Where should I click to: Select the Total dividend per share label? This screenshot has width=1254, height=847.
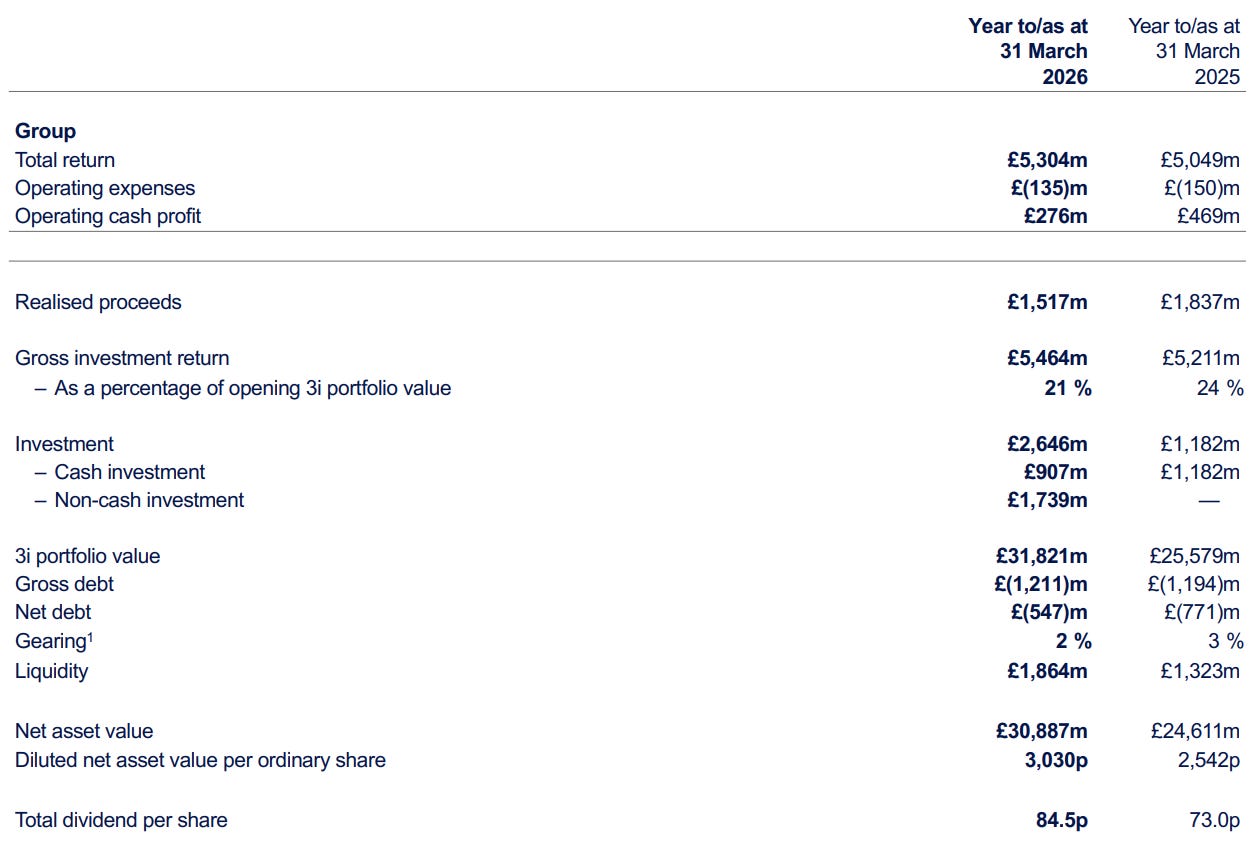121,820
